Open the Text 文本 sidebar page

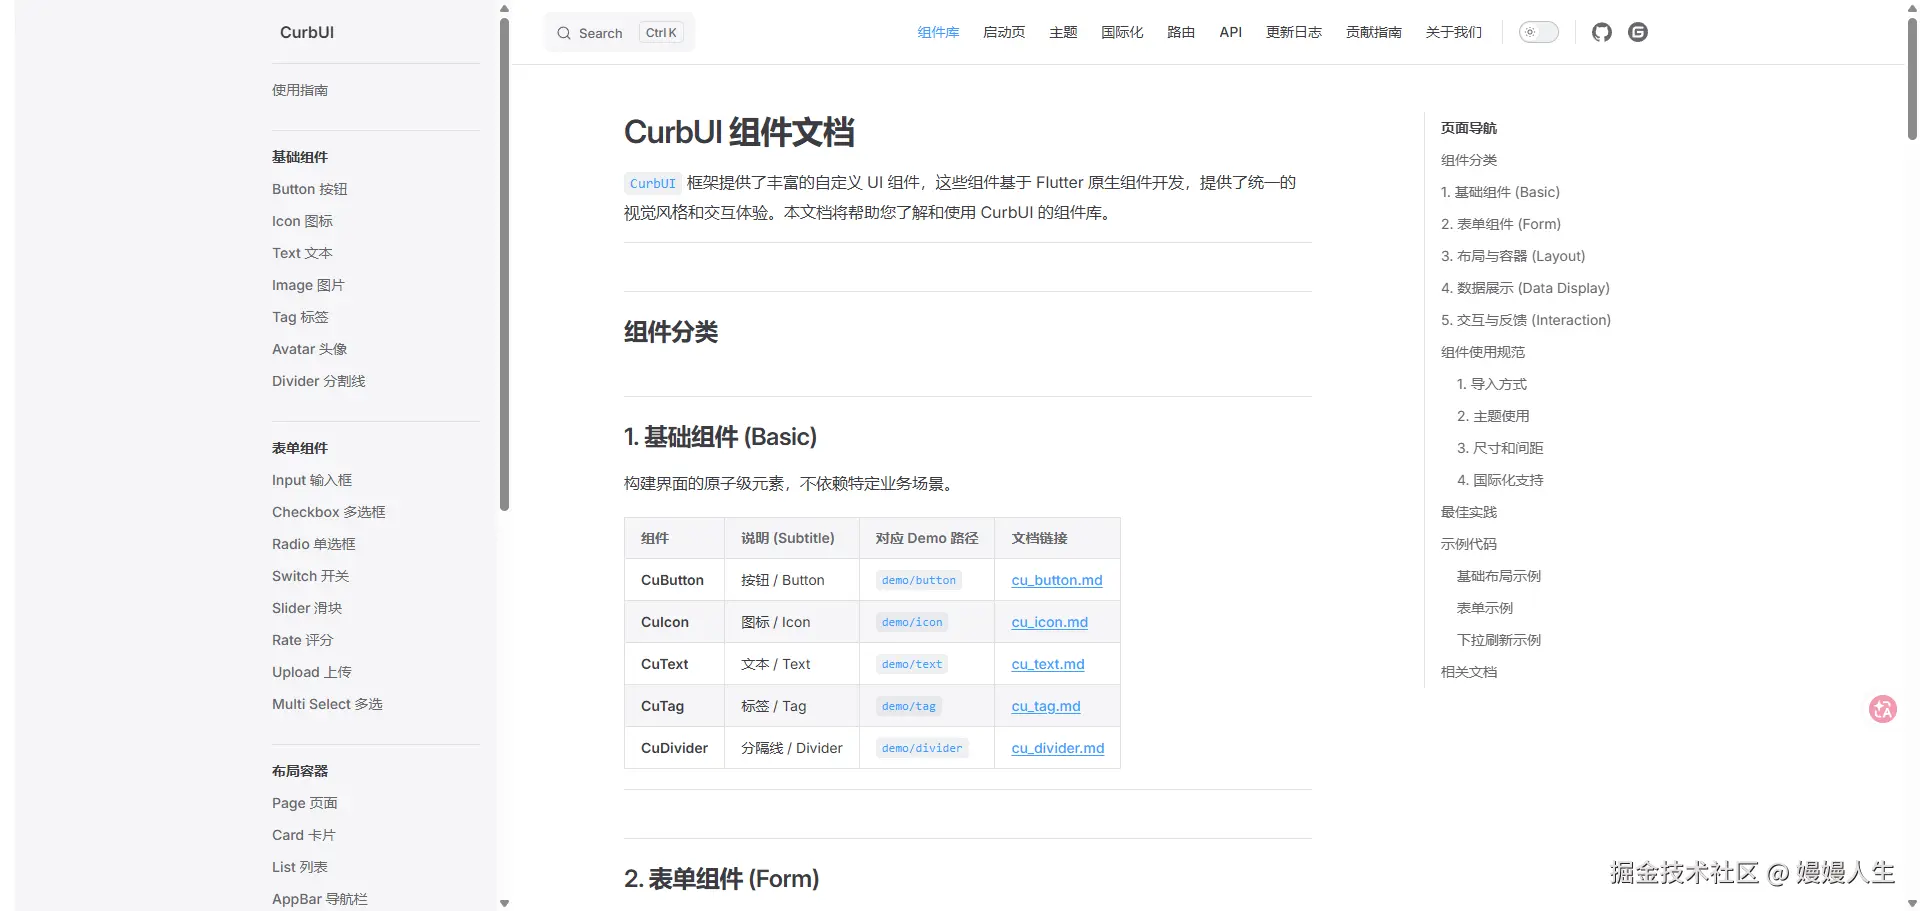(302, 253)
